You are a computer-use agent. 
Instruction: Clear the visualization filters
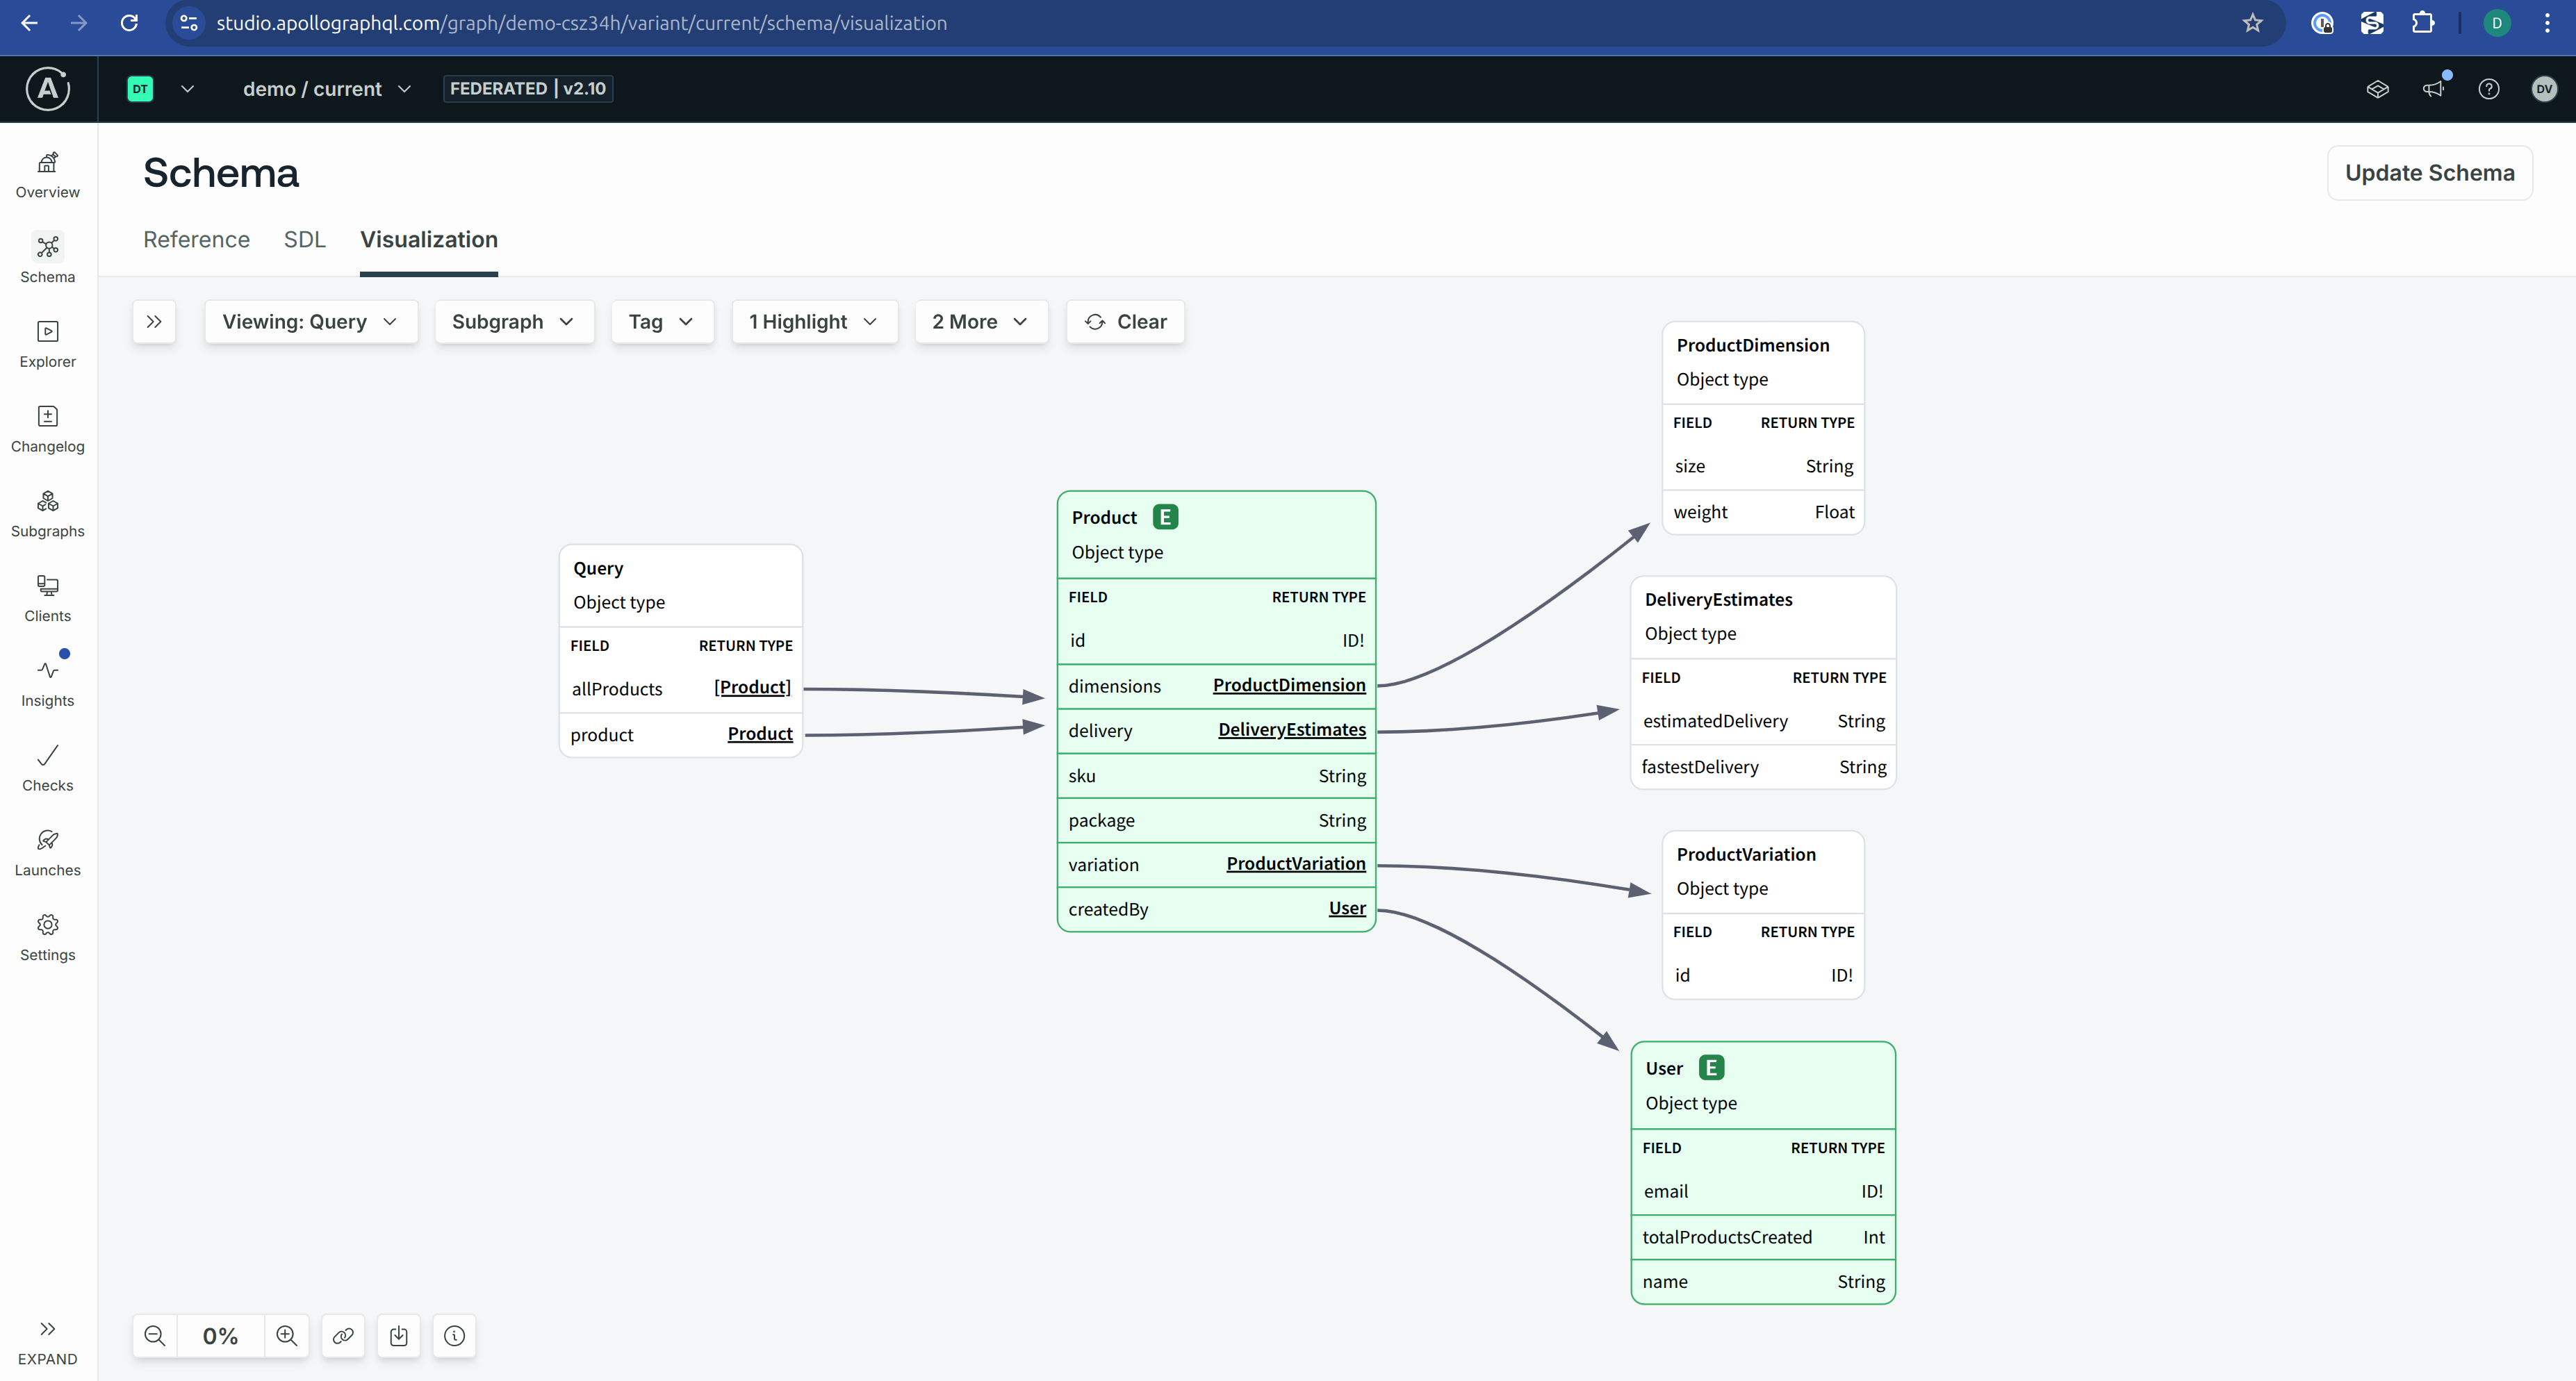click(1125, 322)
